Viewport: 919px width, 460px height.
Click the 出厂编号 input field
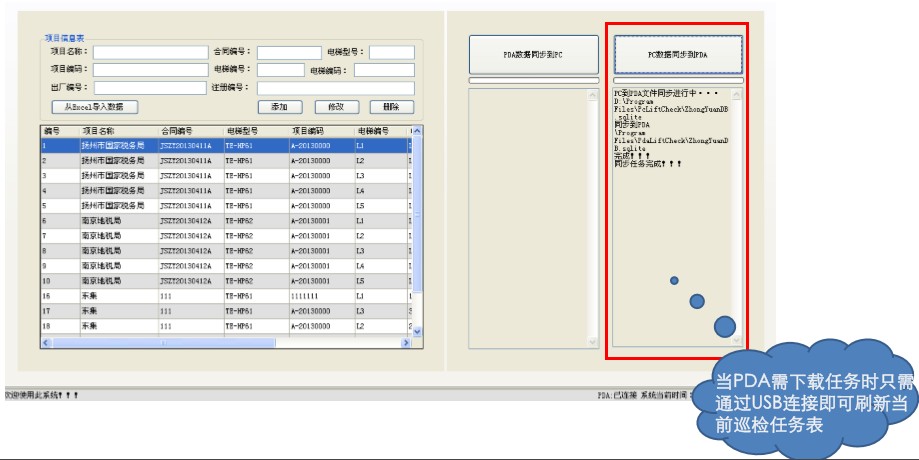click(150, 88)
